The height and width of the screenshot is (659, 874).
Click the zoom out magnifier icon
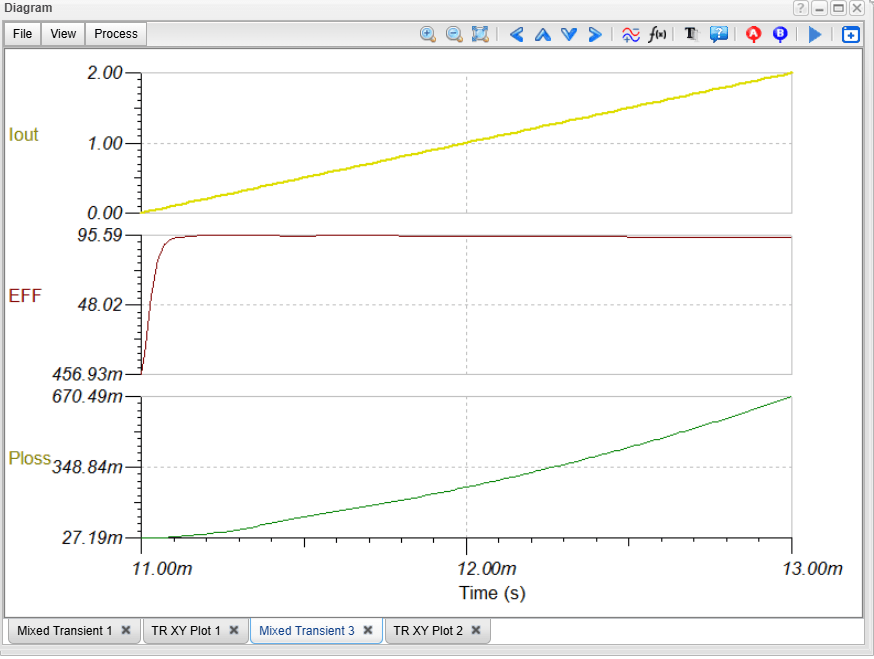pyautogui.click(x=454, y=34)
